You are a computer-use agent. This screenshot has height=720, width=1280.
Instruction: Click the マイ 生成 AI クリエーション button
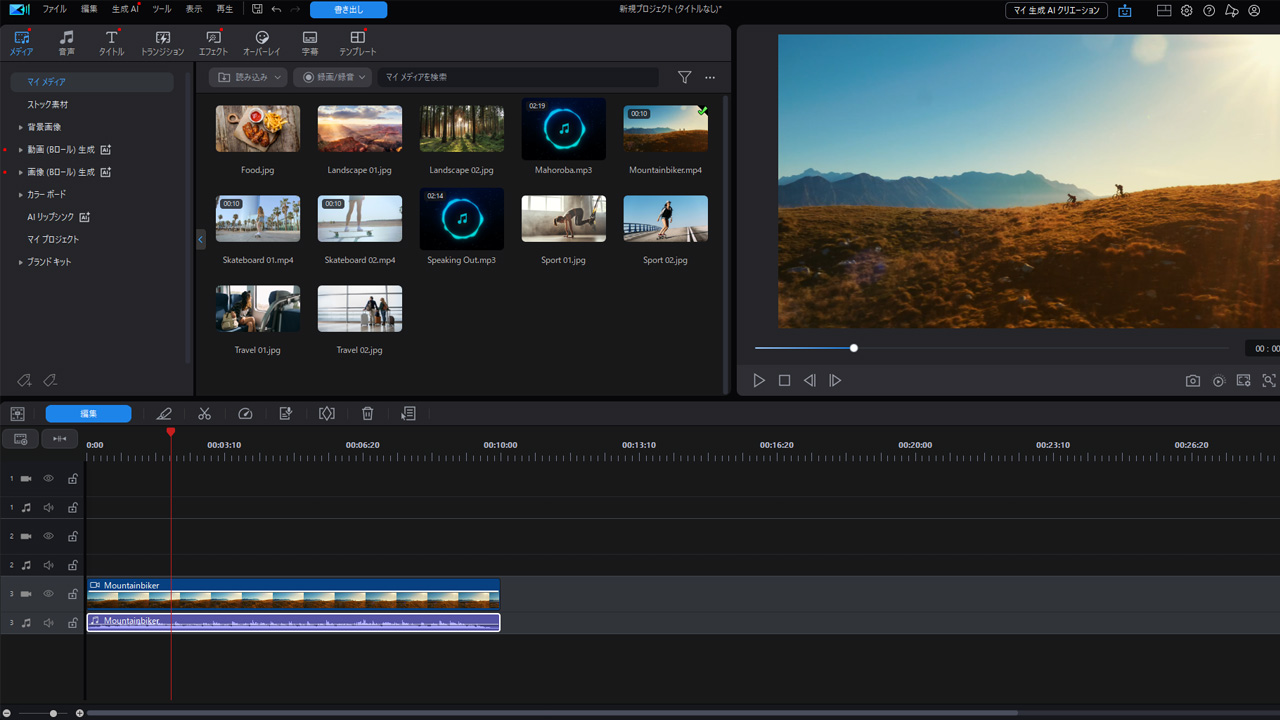click(1056, 10)
